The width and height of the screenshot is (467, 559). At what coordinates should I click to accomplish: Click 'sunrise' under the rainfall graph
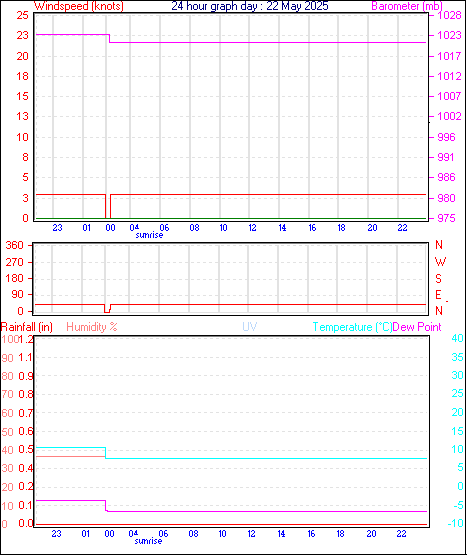click(x=148, y=541)
